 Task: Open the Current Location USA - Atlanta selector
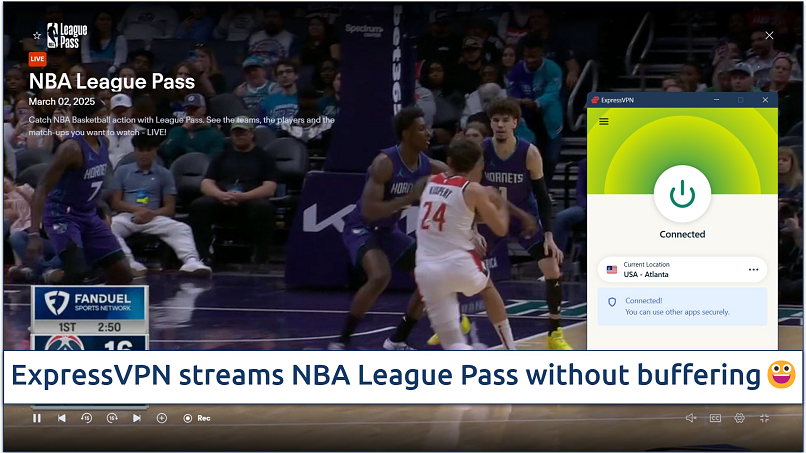(x=682, y=269)
